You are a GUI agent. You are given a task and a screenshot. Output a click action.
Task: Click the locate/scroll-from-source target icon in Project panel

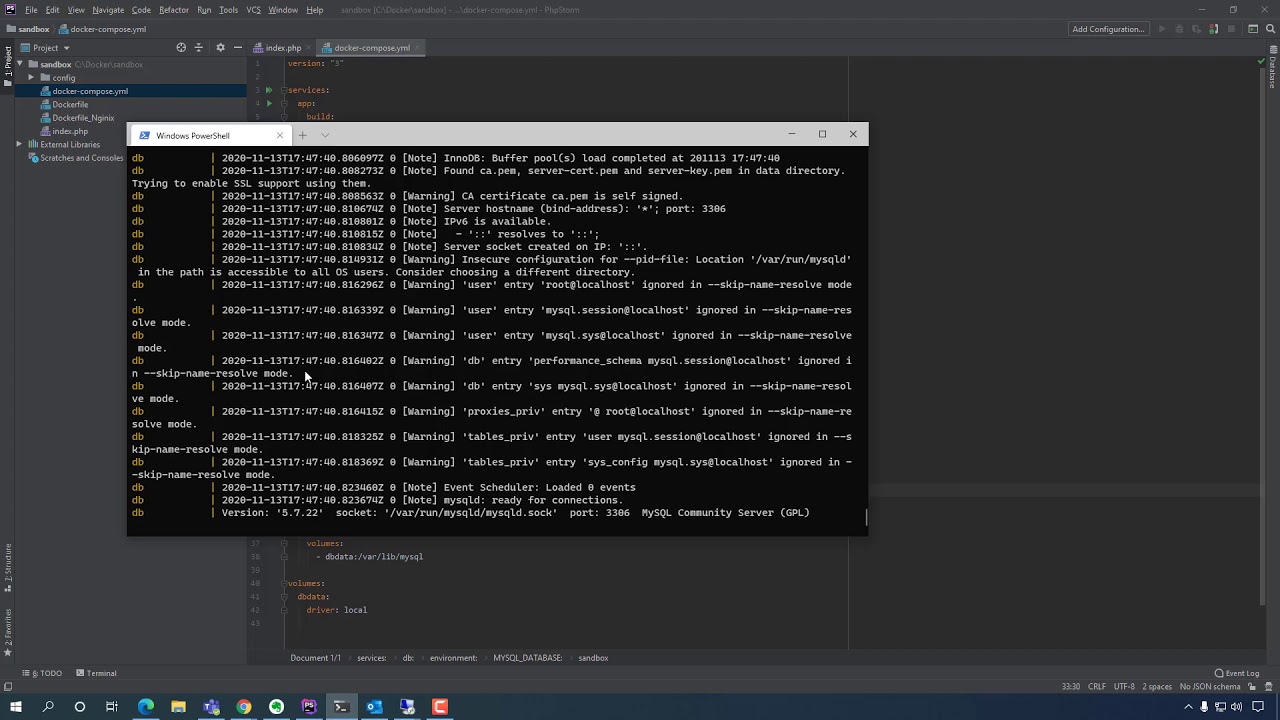coord(181,47)
